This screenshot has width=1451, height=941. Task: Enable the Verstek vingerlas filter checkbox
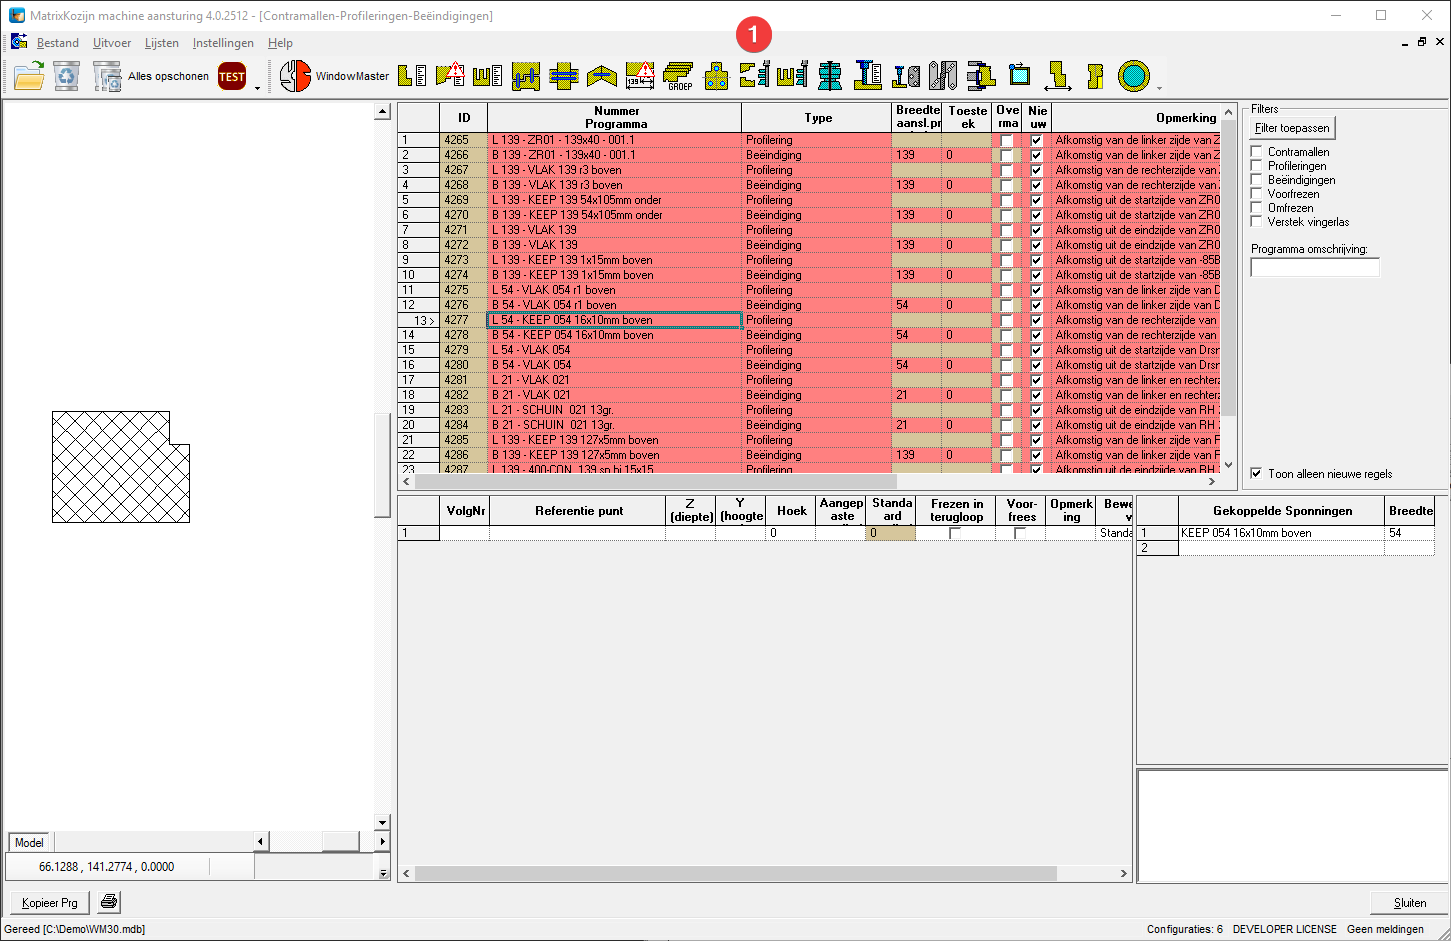click(1257, 221)
